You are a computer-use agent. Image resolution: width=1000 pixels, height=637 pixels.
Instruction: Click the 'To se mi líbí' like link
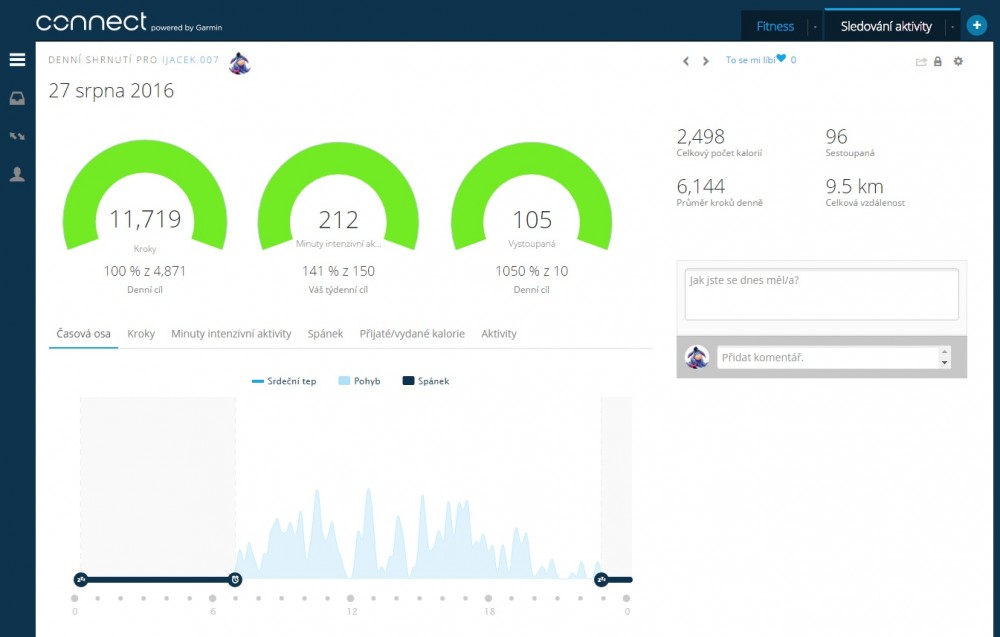coord(750,60)
